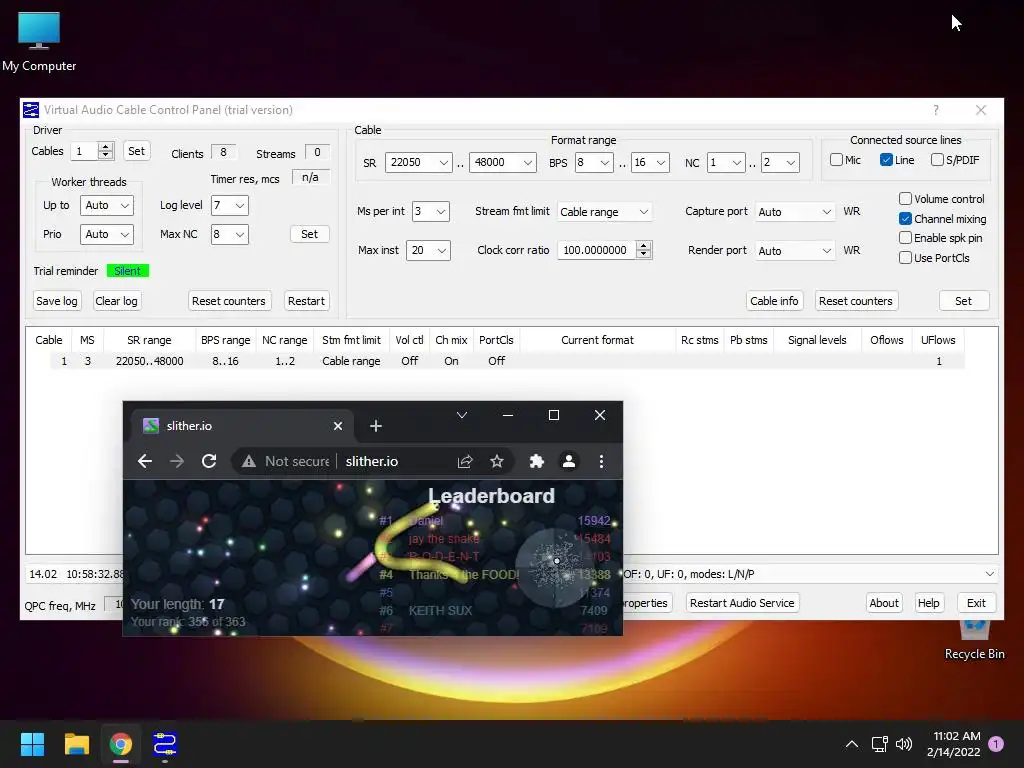Image resolution: width=1024 pixels, height=768 pixels.
Task: Open the Render port dropdown
Action: click(x=795, y=251)
